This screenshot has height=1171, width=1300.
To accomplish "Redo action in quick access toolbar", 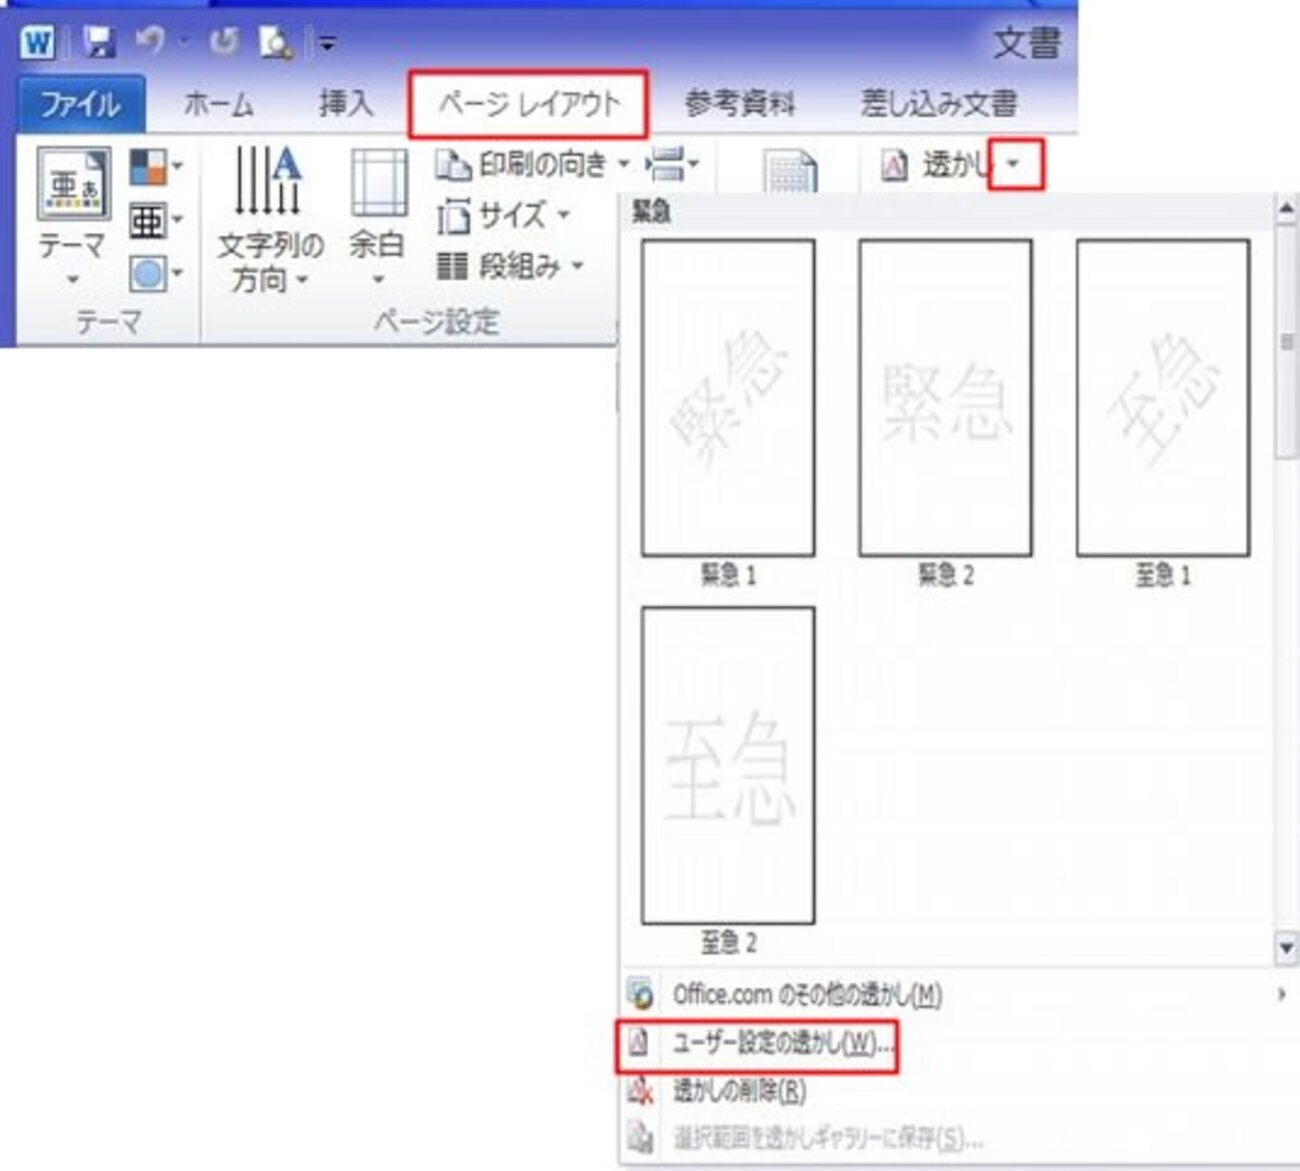I will (x=222, y=42).
